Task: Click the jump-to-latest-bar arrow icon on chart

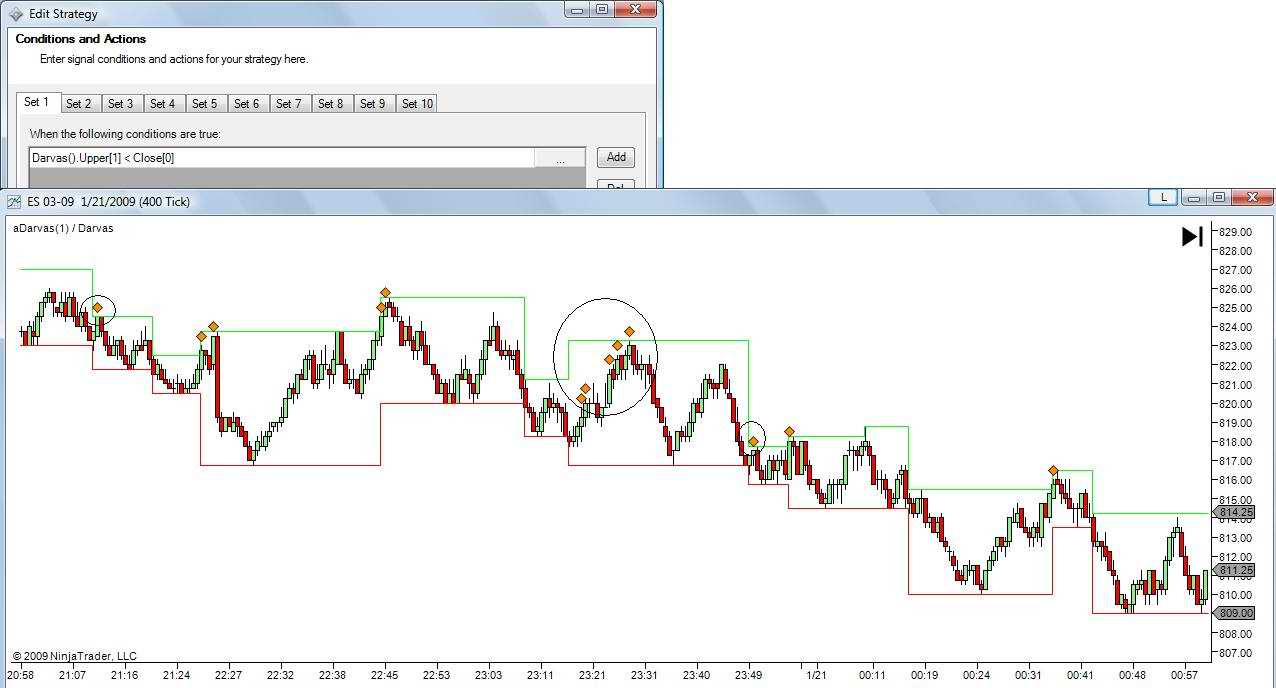Action: (1192, 237)
